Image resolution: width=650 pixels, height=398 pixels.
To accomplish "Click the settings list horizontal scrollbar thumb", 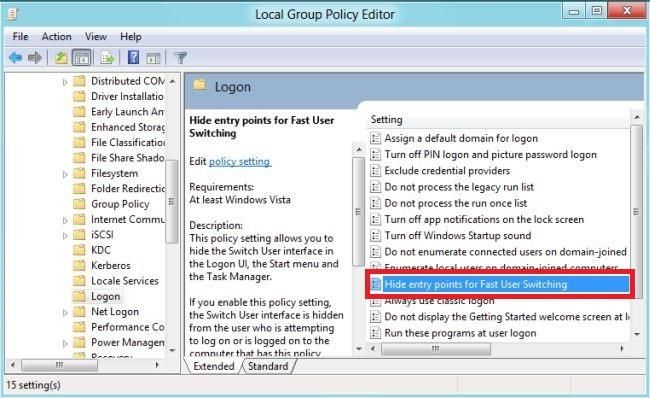I will point(436,349).
